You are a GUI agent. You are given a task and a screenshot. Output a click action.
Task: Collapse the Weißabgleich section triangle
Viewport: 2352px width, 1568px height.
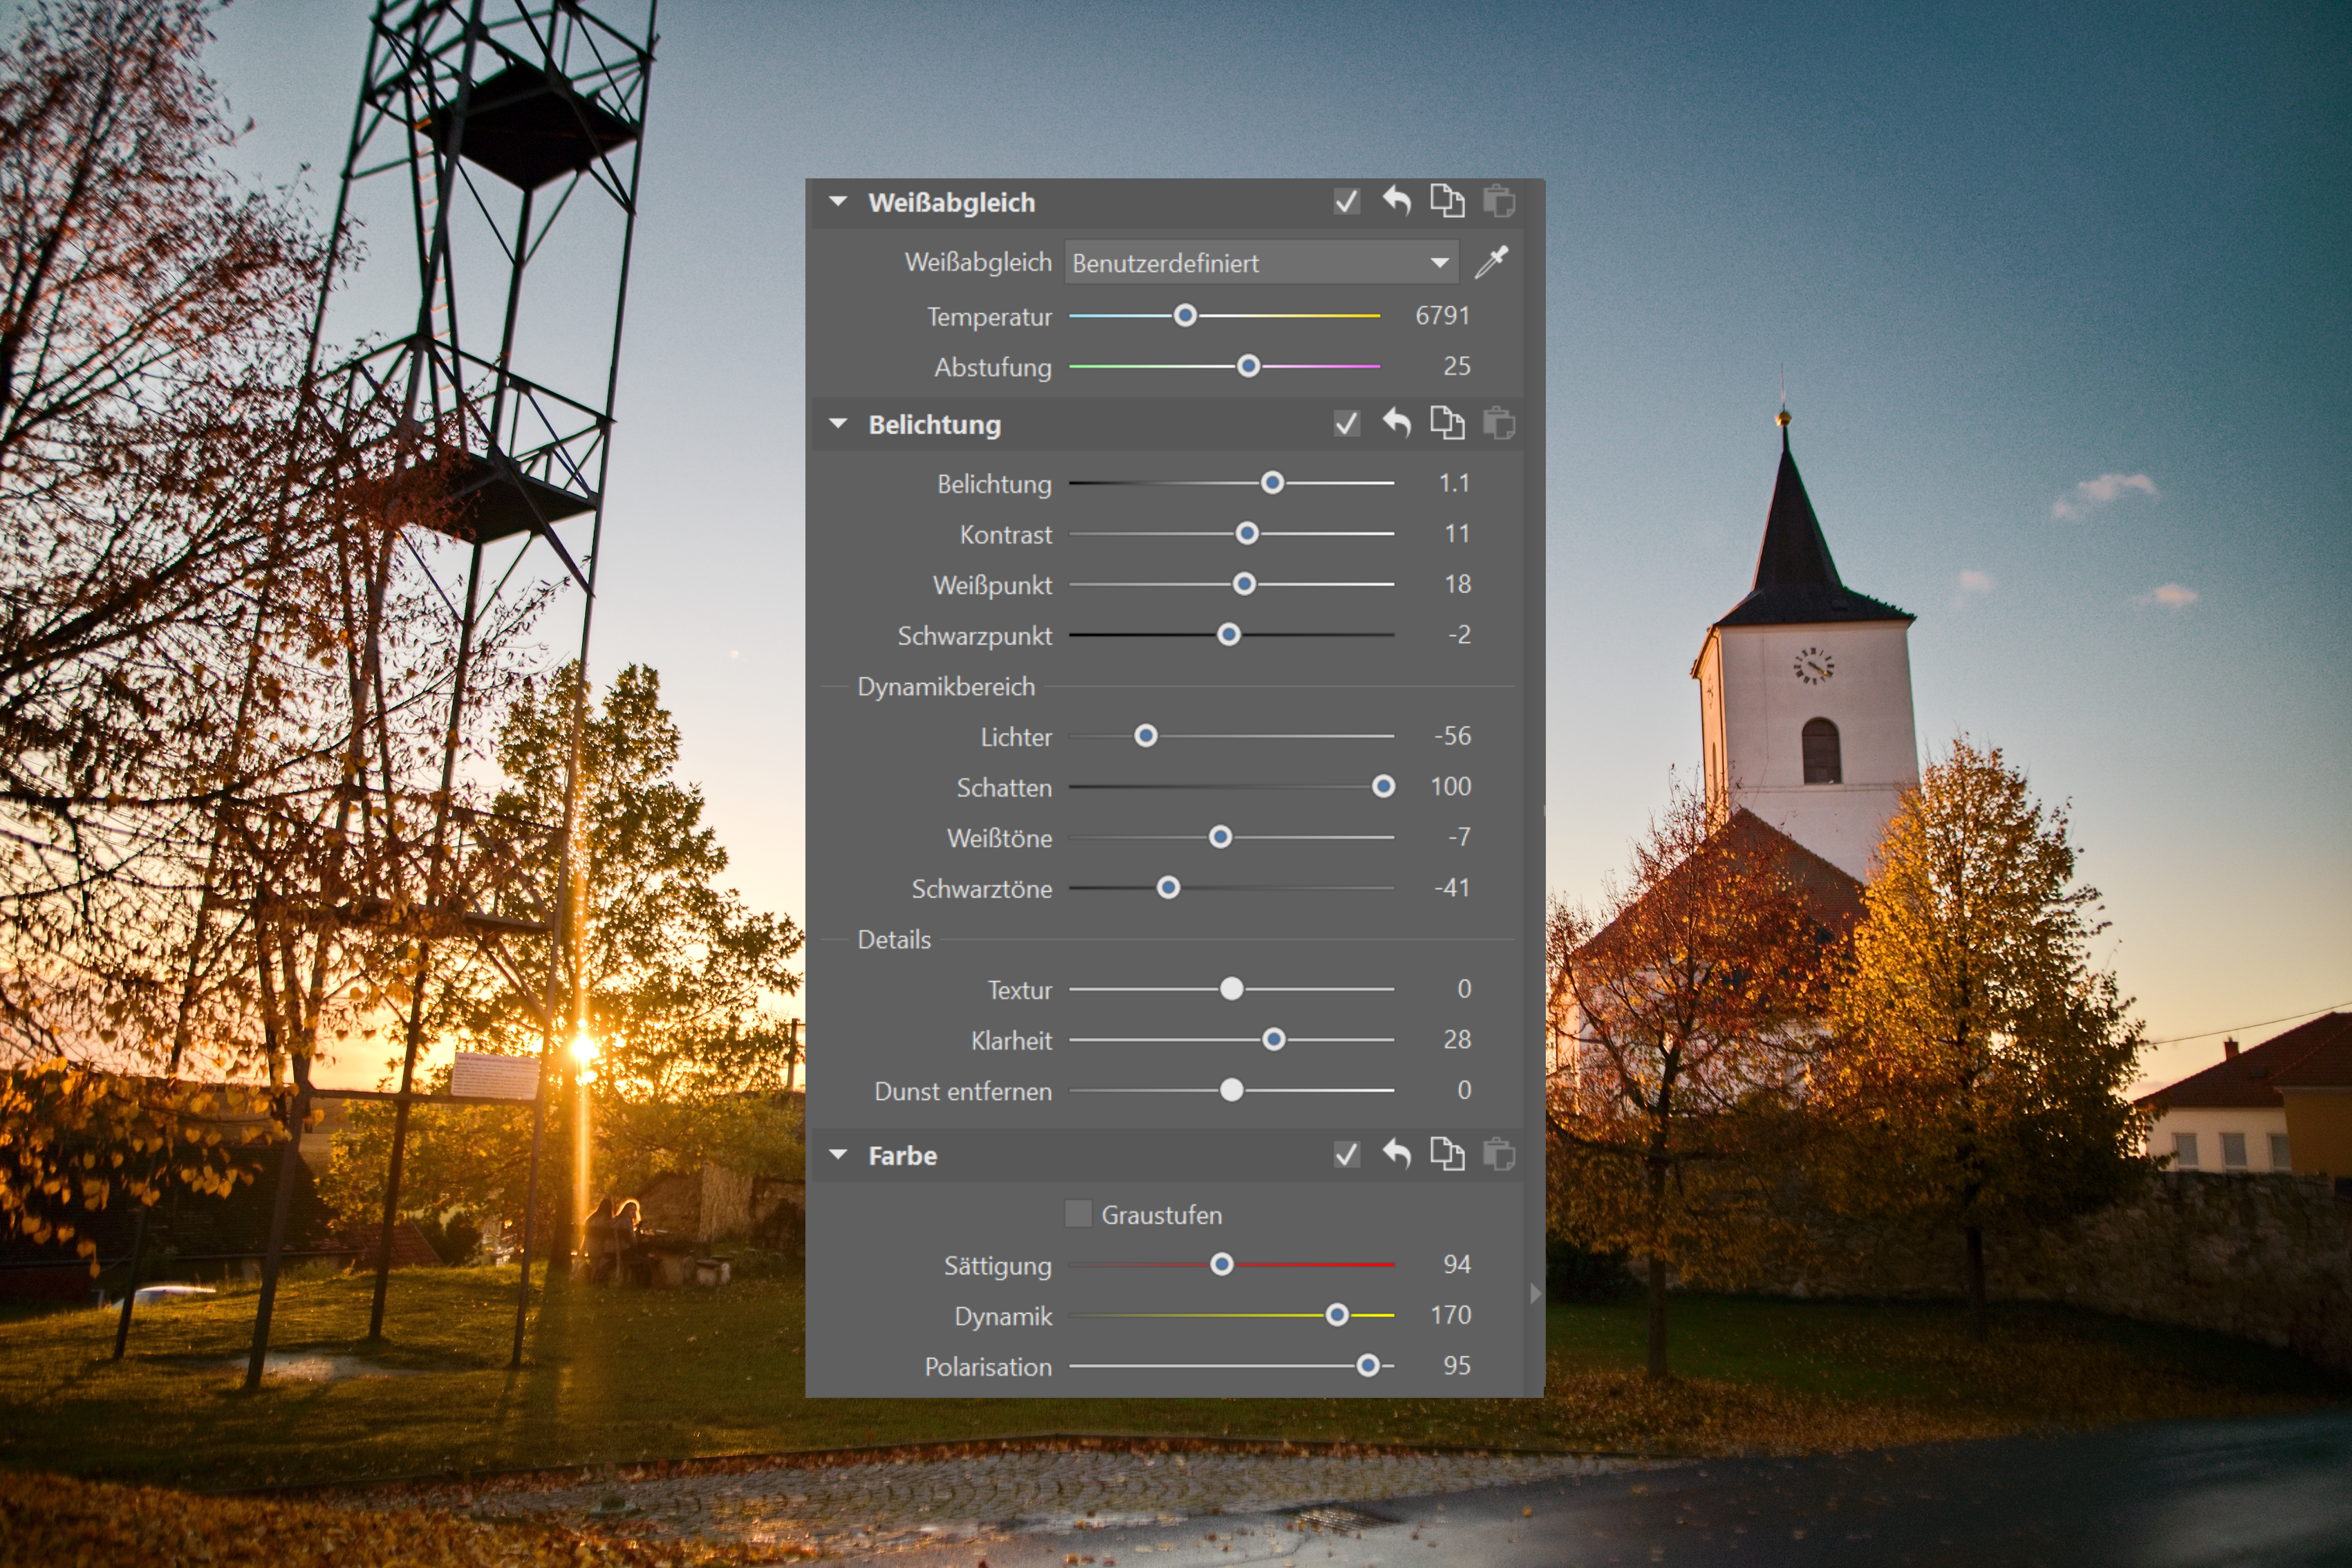tap(838, 202)
